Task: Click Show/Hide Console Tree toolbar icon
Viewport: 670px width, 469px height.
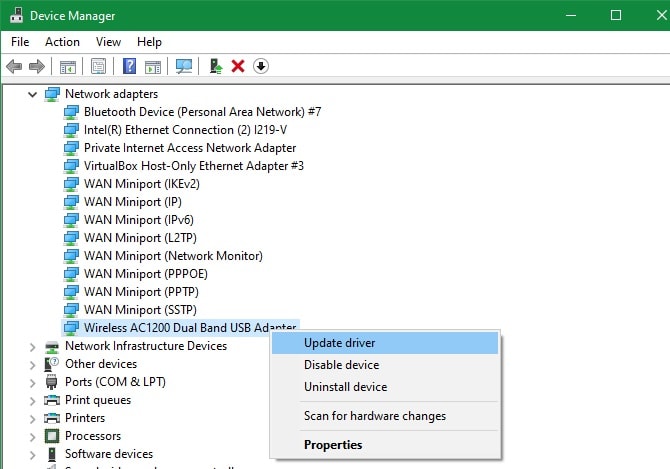Action: [x=68, y=67]
